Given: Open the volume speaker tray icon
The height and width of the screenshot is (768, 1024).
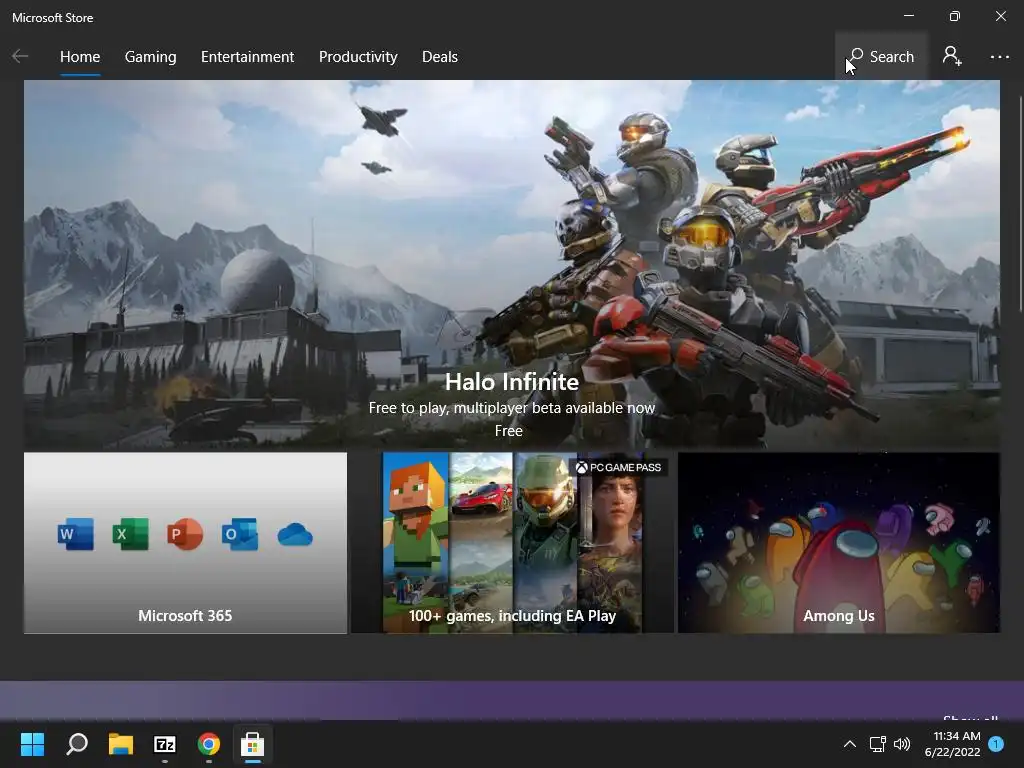Looking at the screenshot, I should 902,744.
